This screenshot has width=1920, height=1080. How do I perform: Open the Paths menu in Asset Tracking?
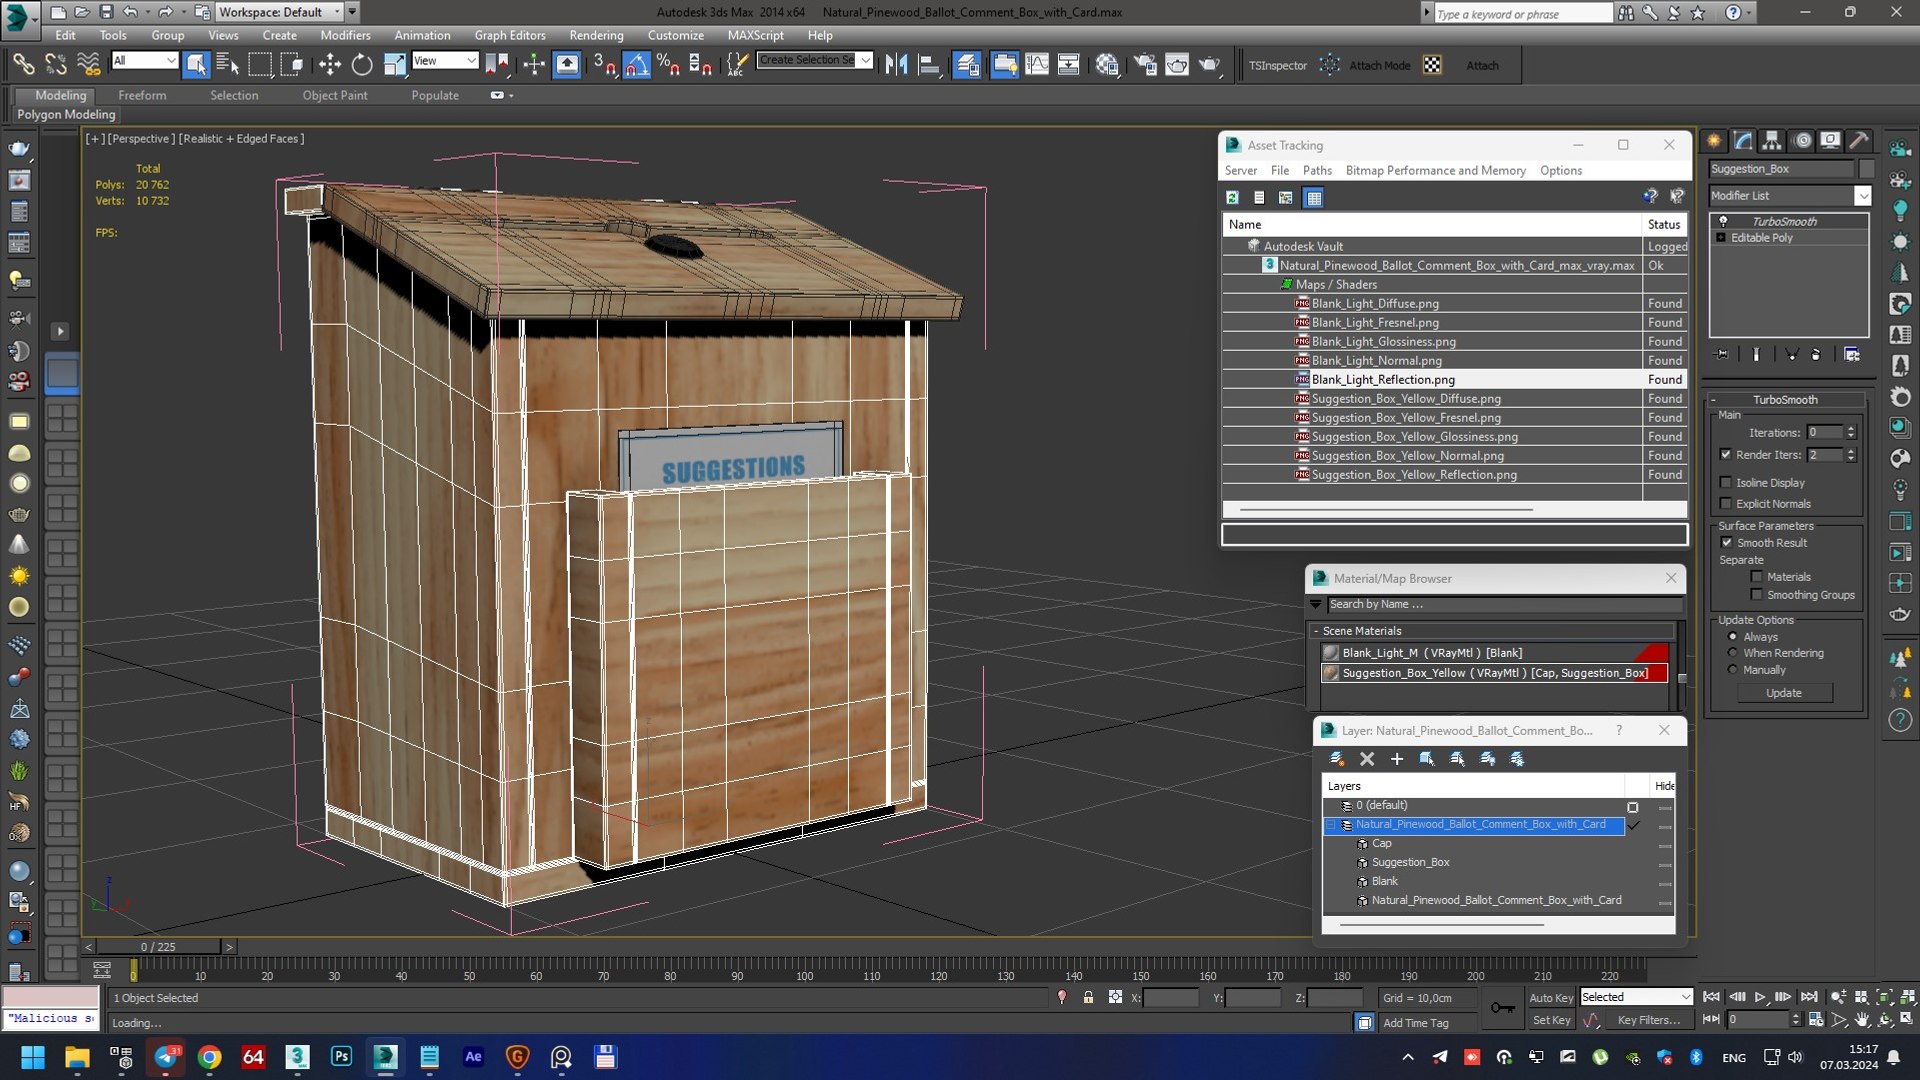1316,171
